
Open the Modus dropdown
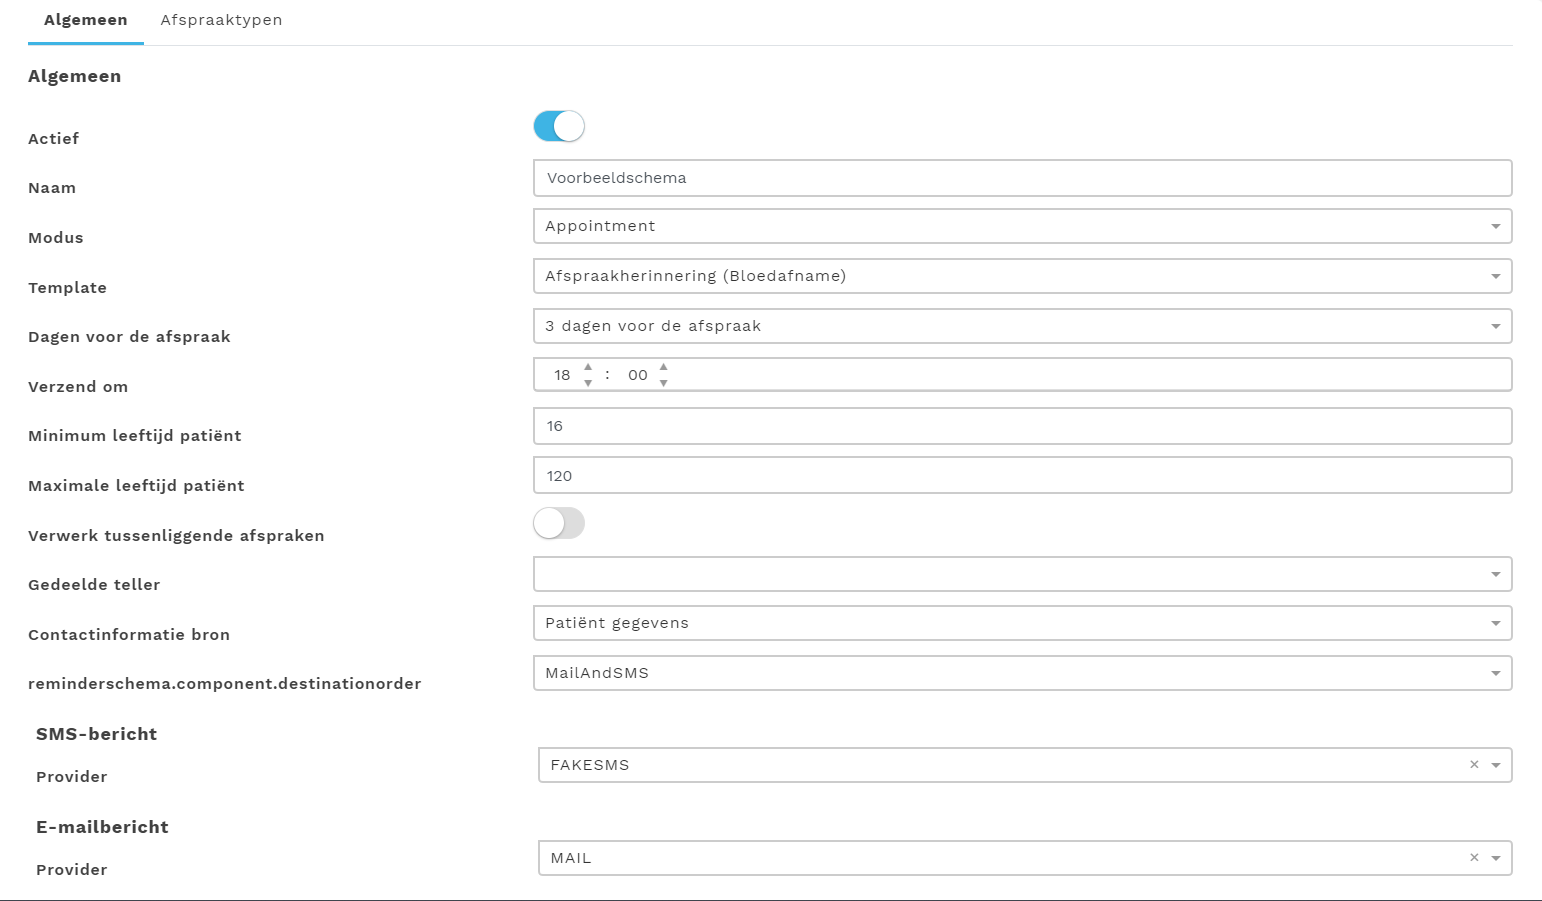pos(1022,226)
